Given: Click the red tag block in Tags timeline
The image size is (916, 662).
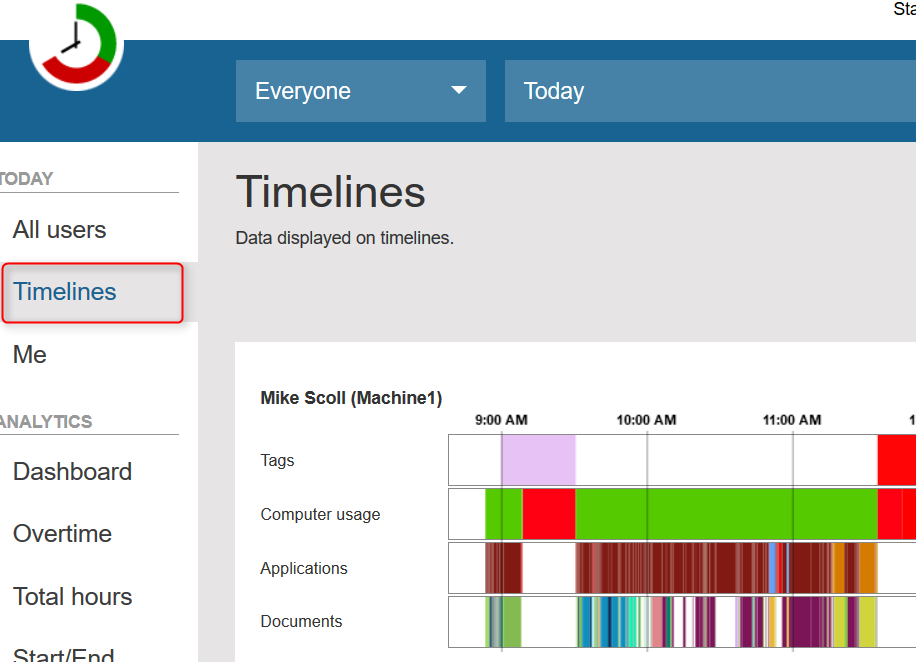Looking at the screenshot, I should (x=896, y=460).
